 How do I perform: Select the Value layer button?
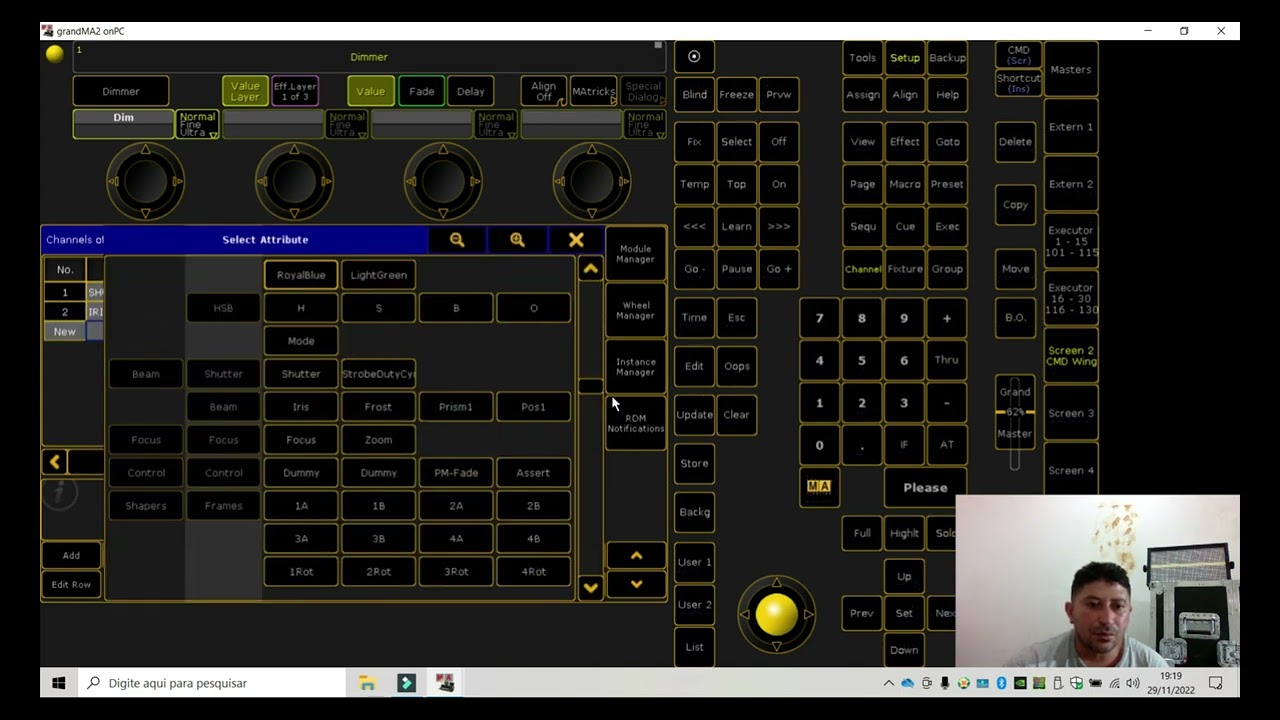(x=370, y=91)
